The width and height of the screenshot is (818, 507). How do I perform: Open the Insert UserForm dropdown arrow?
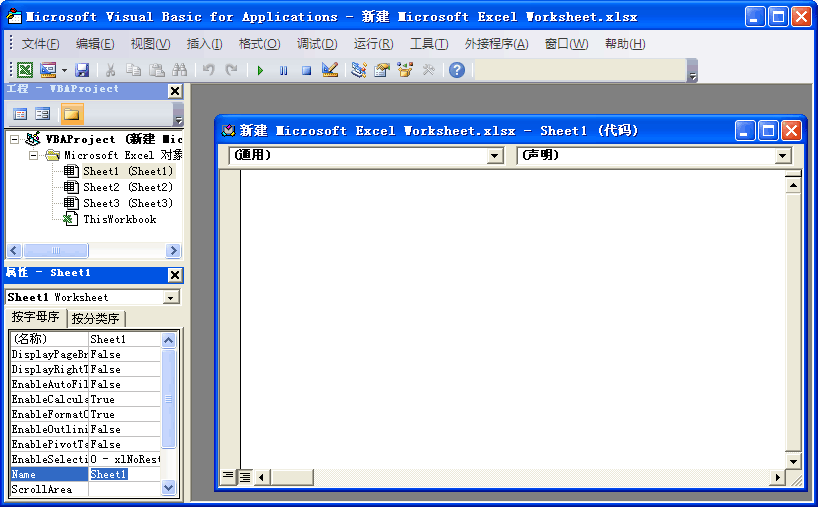pyautogui.click(x=64, y=70)
